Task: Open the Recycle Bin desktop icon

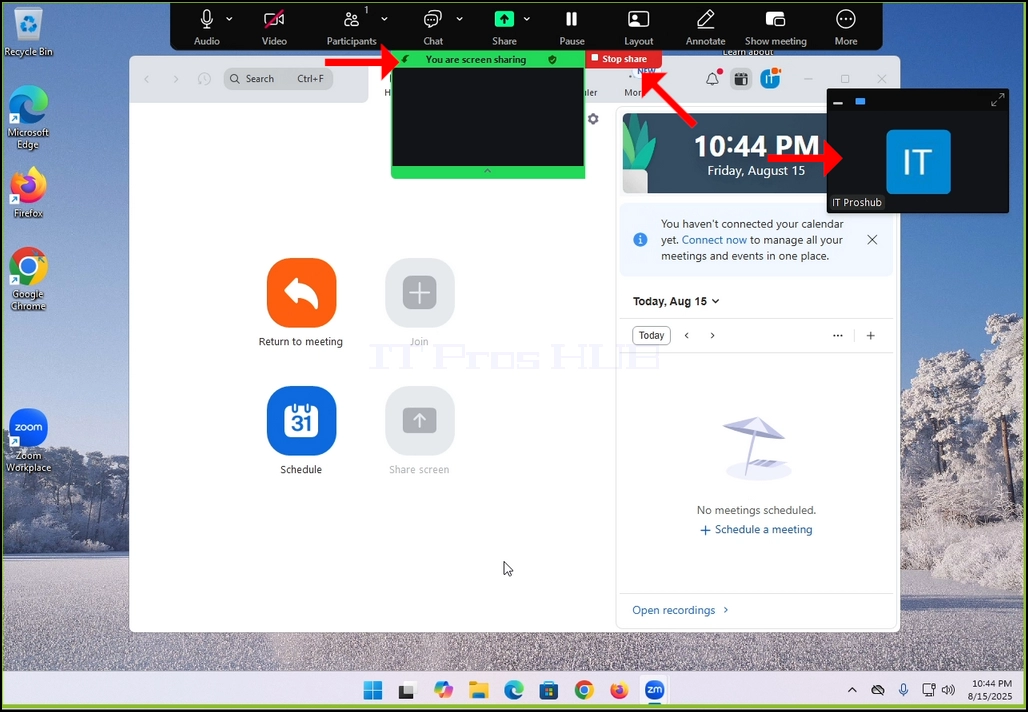Action: (x=28, y=32)
